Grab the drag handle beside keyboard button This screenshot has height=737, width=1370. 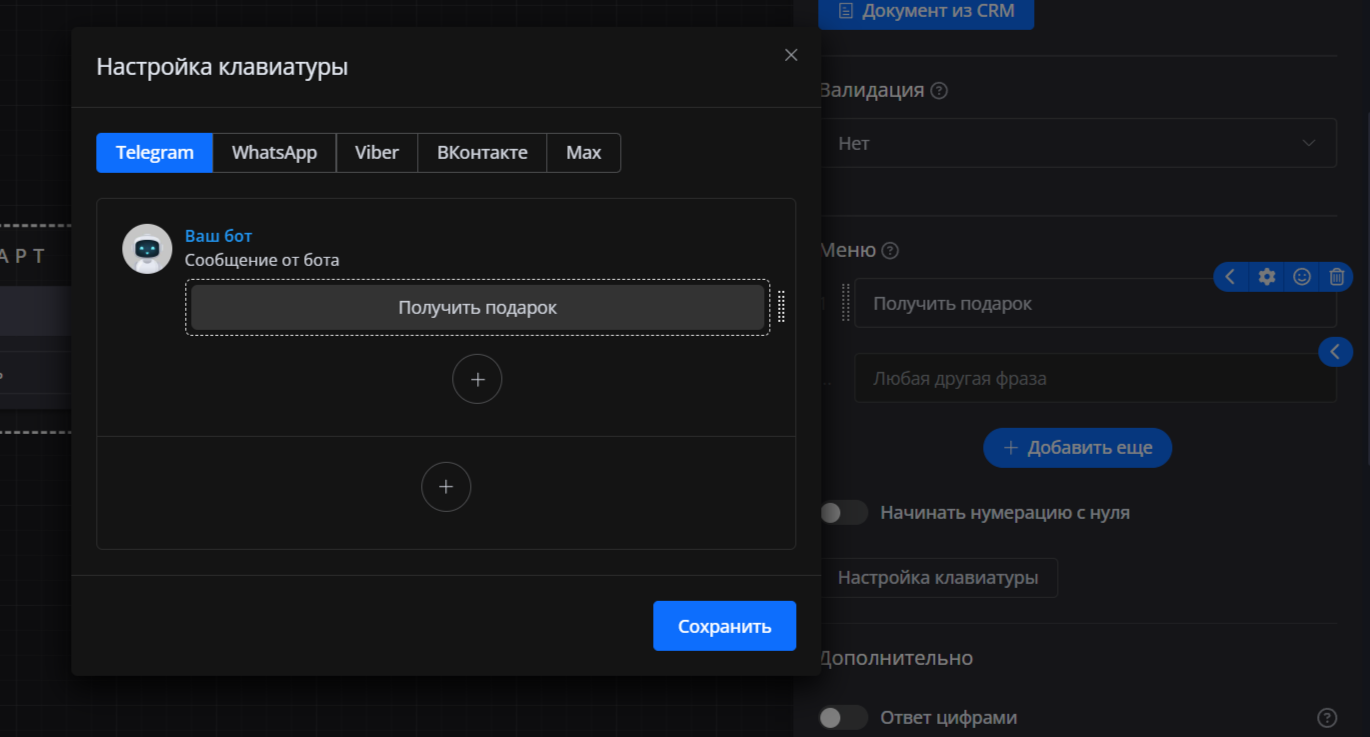(x=781, y=306)
